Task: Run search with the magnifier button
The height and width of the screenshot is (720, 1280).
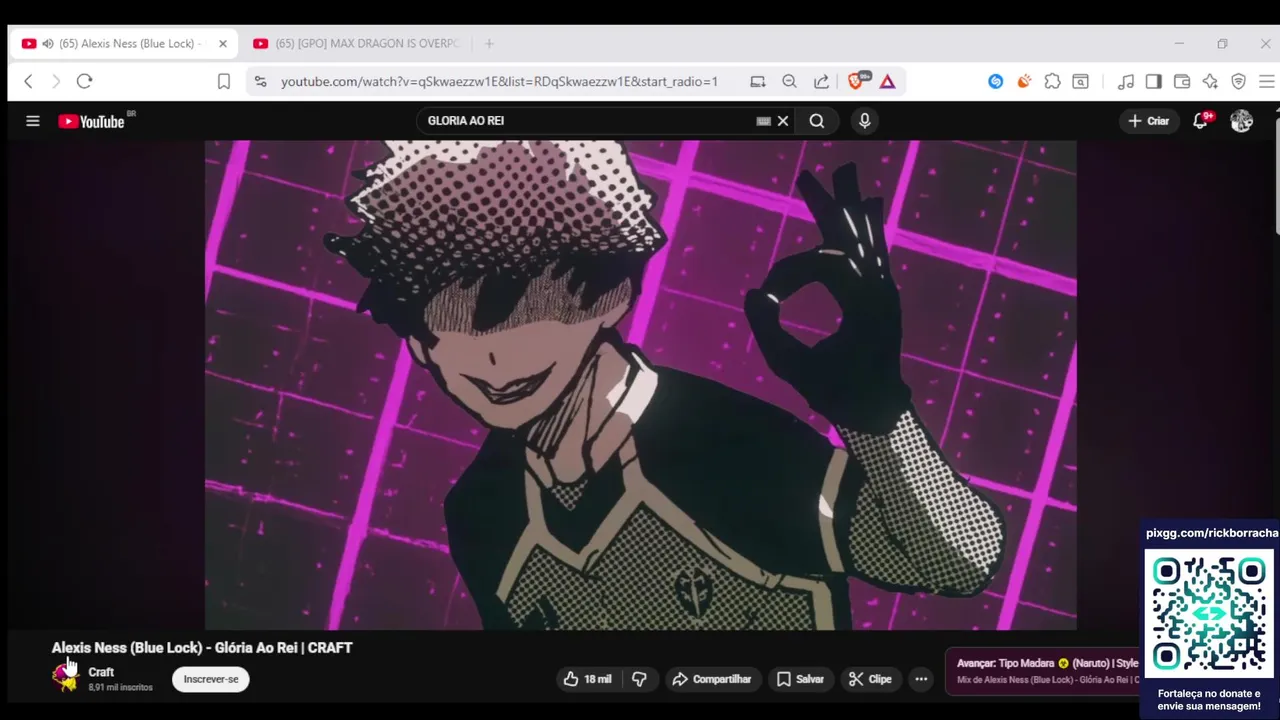Action: pos(817,121)
